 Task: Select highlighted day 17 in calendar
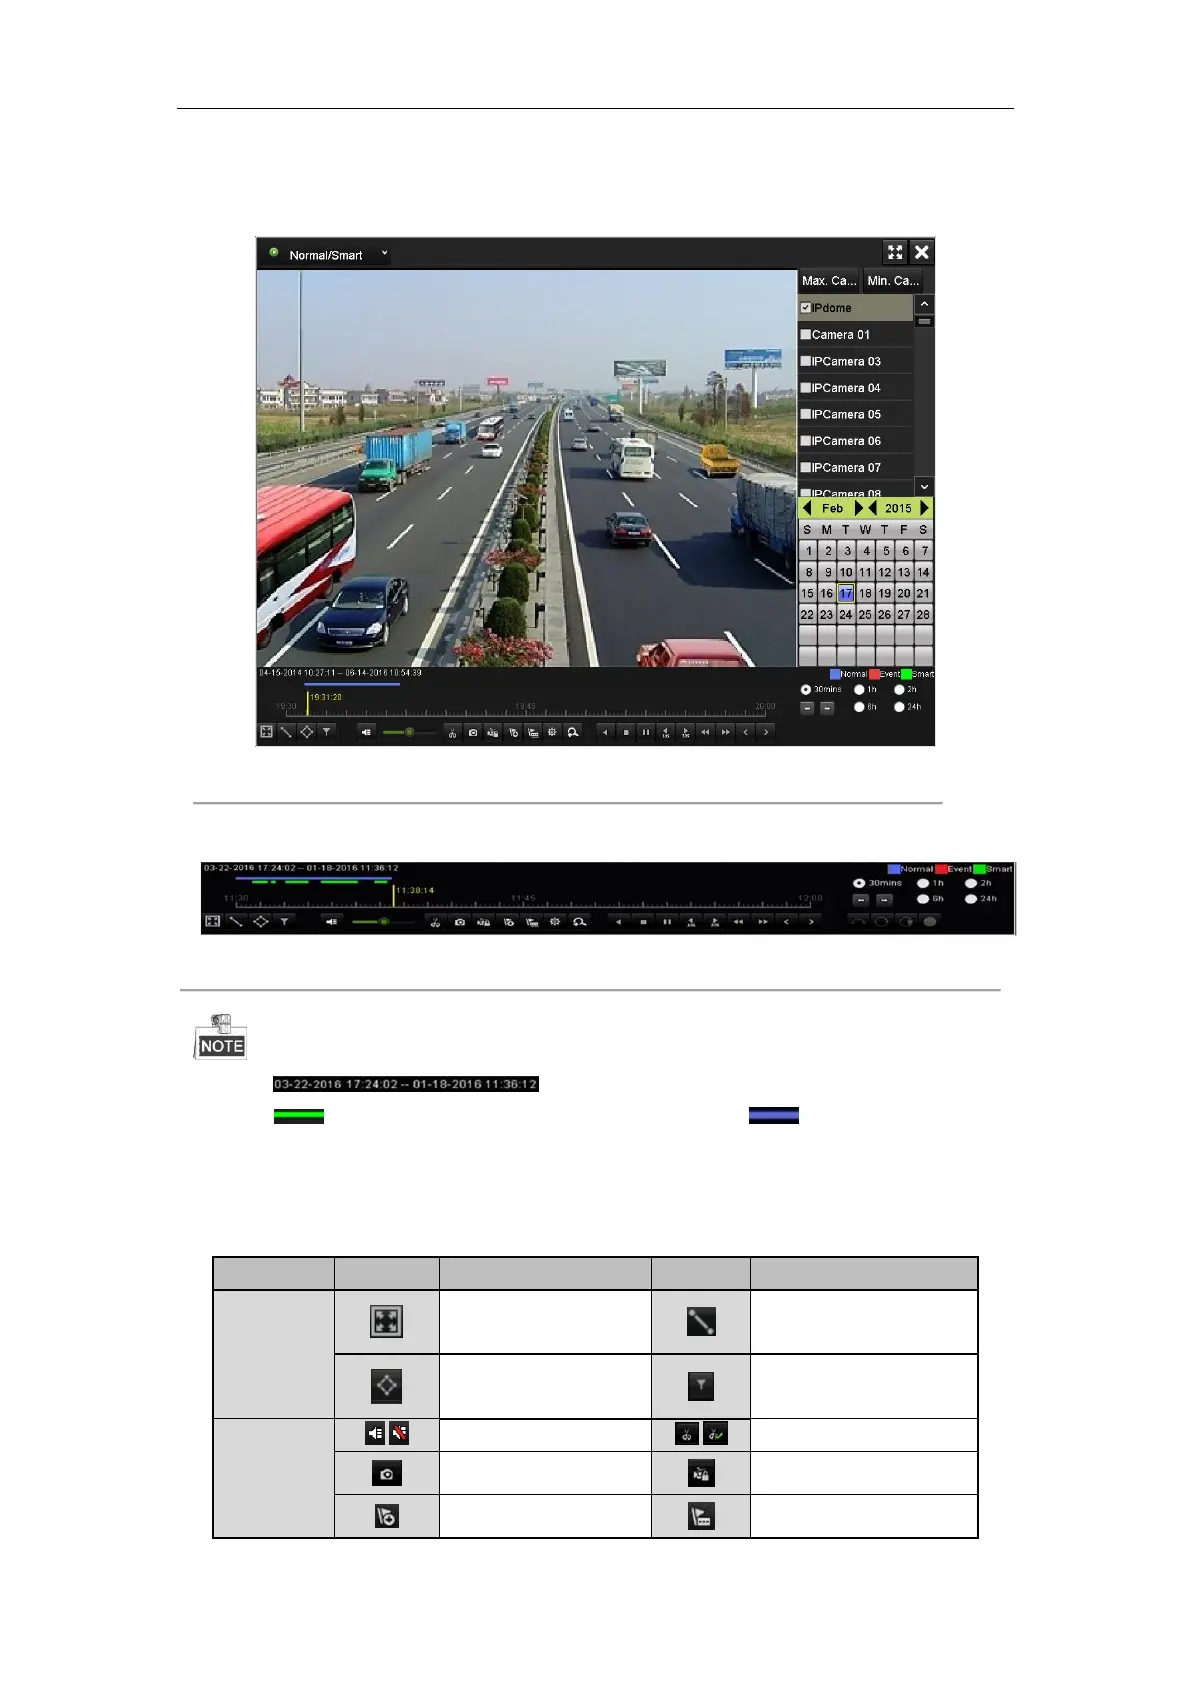tap(846, 593)
